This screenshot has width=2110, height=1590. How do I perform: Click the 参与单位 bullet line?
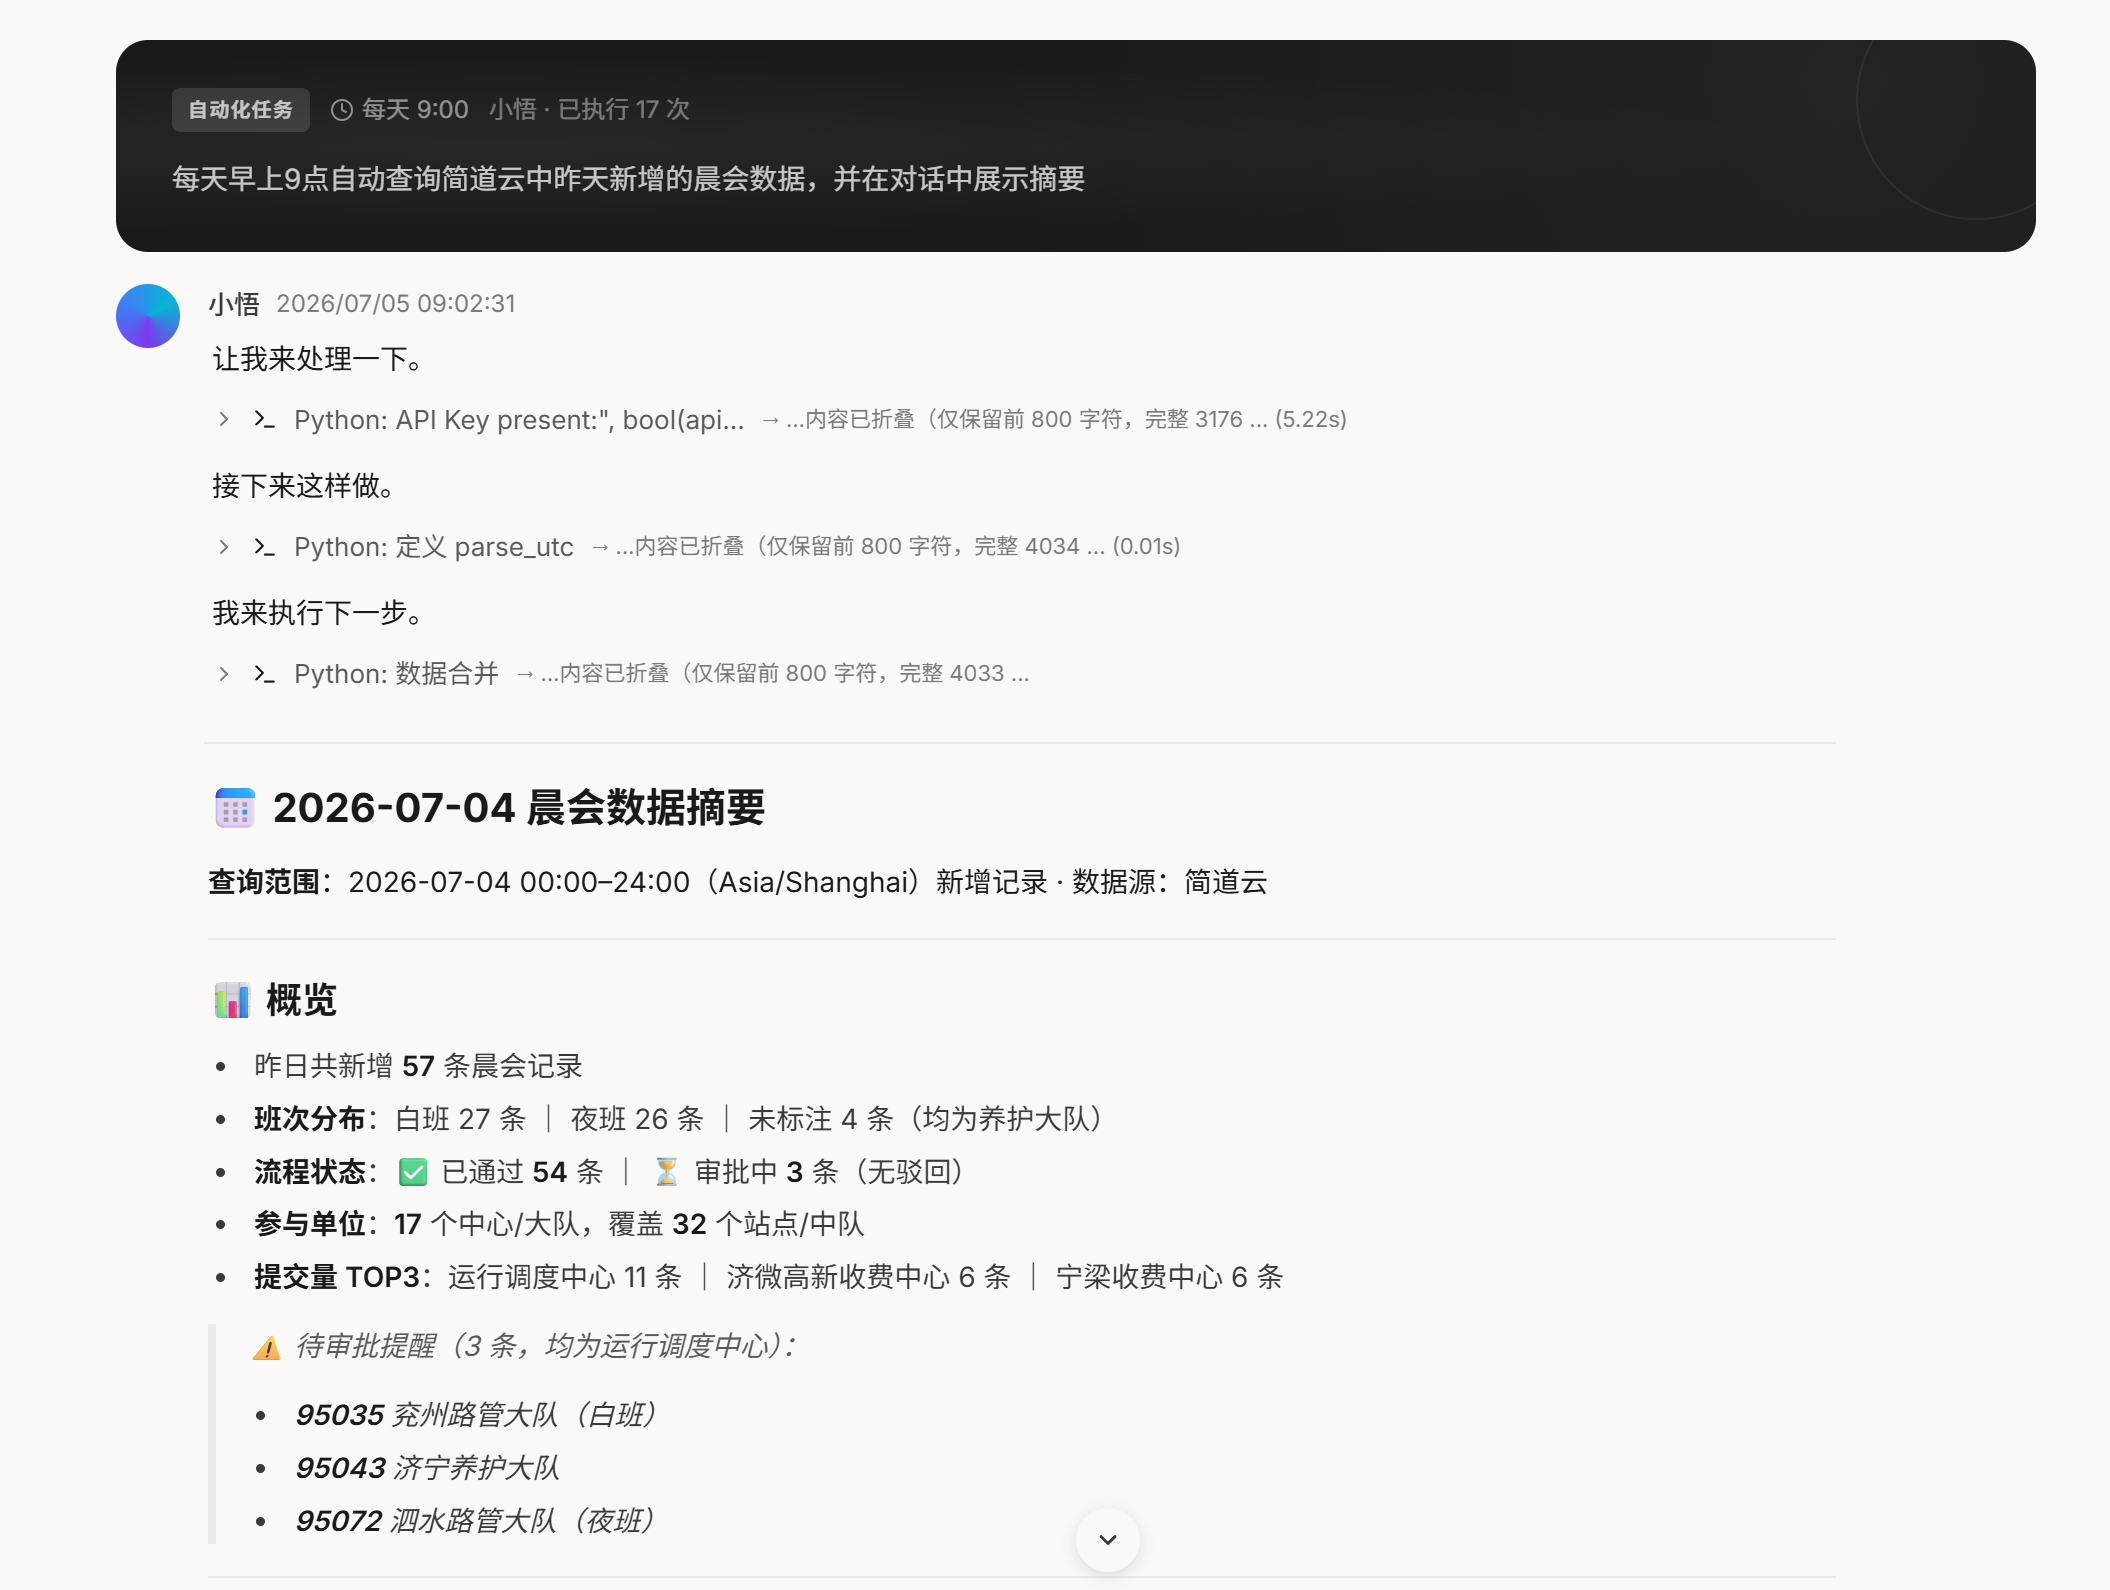[x=559, y=1224]
